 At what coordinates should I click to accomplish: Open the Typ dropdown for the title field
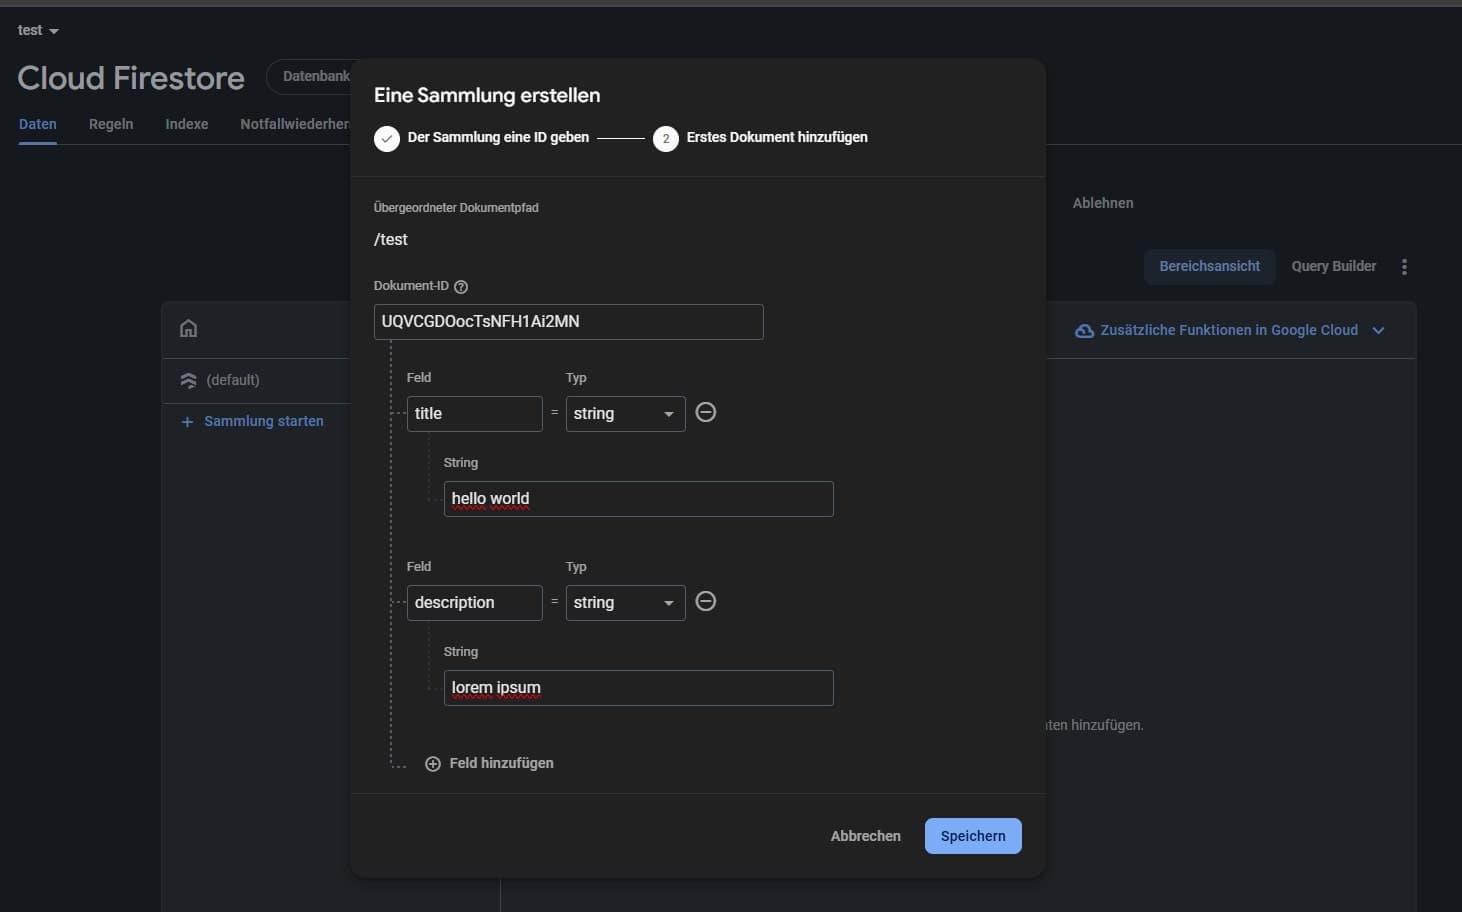[x=625, y=413]
